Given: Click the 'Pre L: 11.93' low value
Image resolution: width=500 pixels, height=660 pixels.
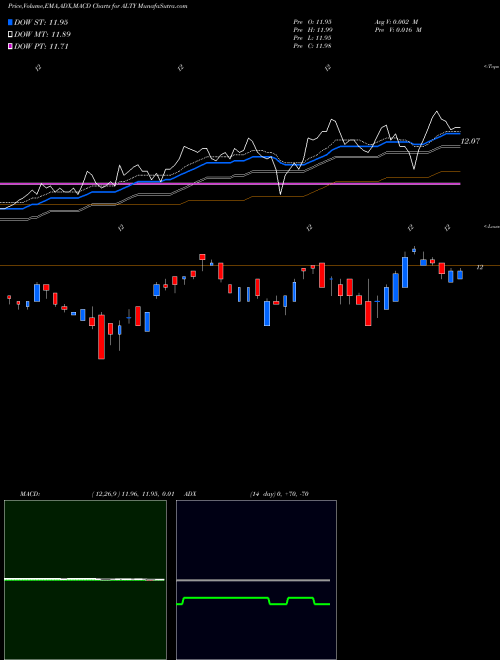Looking at the screenshot, I should pos(312,38).
